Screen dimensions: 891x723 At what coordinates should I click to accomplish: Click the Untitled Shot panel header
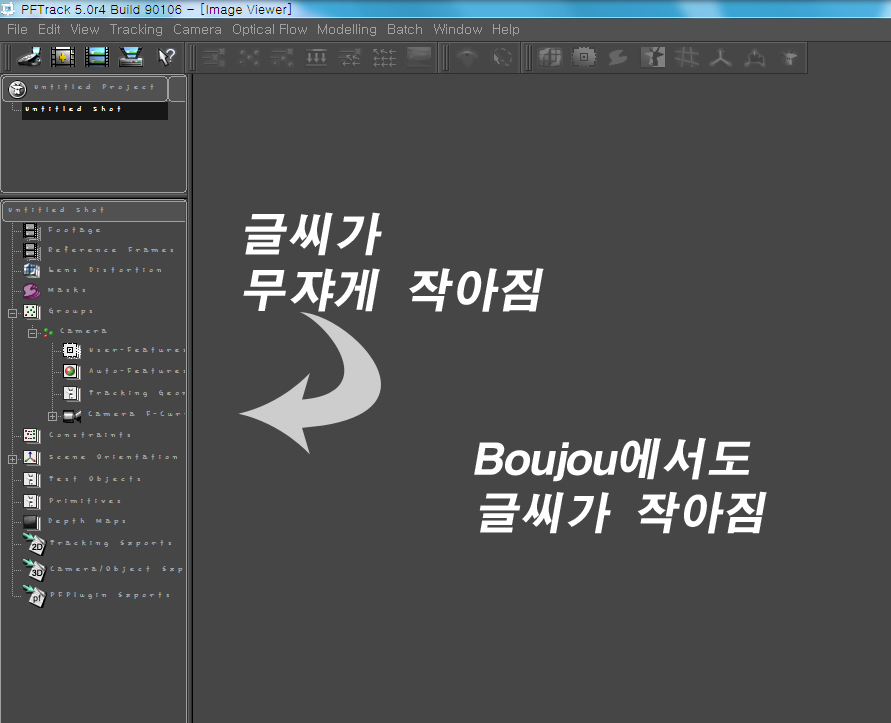(x=94, y=210)
